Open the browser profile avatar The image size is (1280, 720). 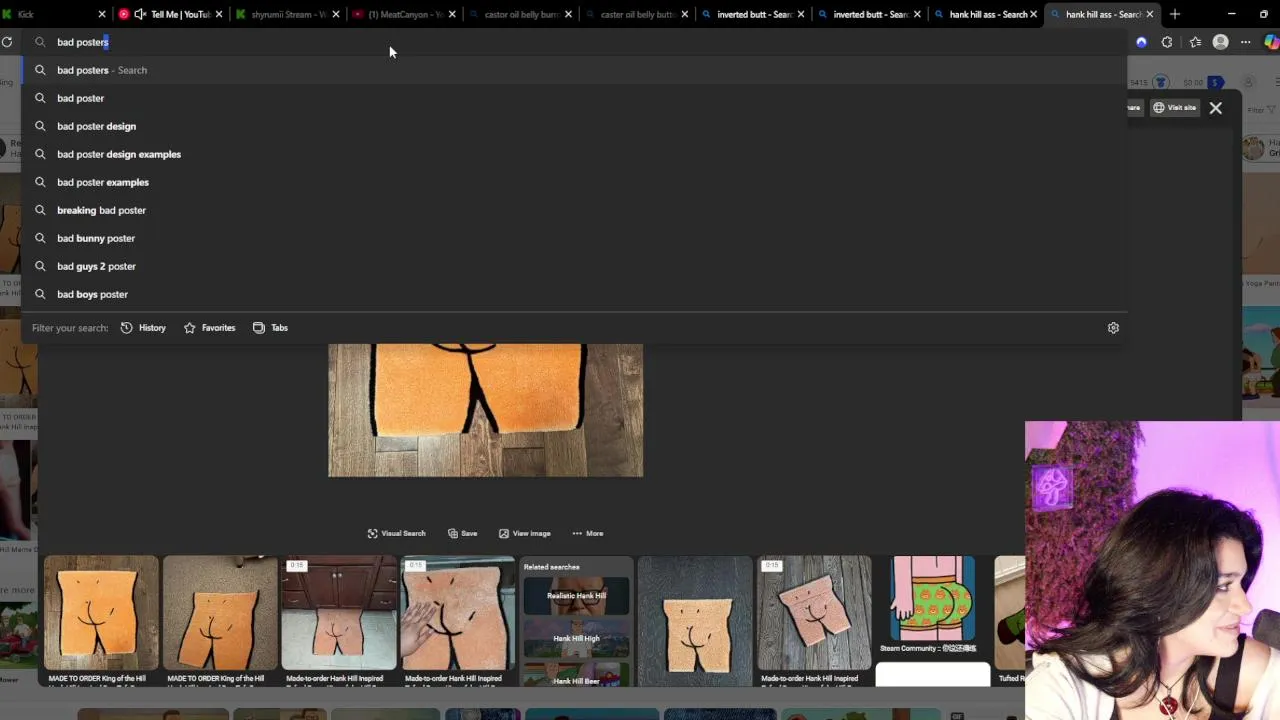[1220, 42]
